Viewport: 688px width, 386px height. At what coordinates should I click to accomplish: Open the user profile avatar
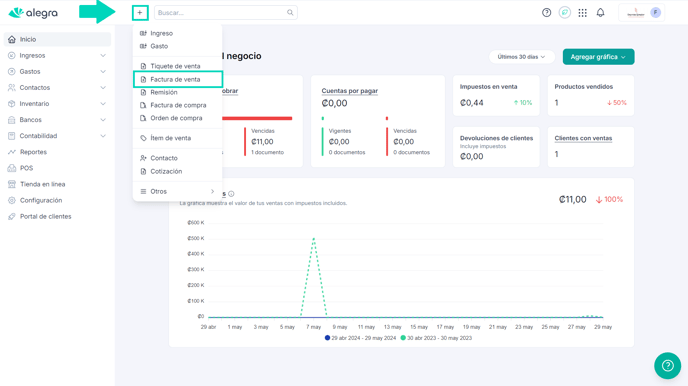point(656,13)
